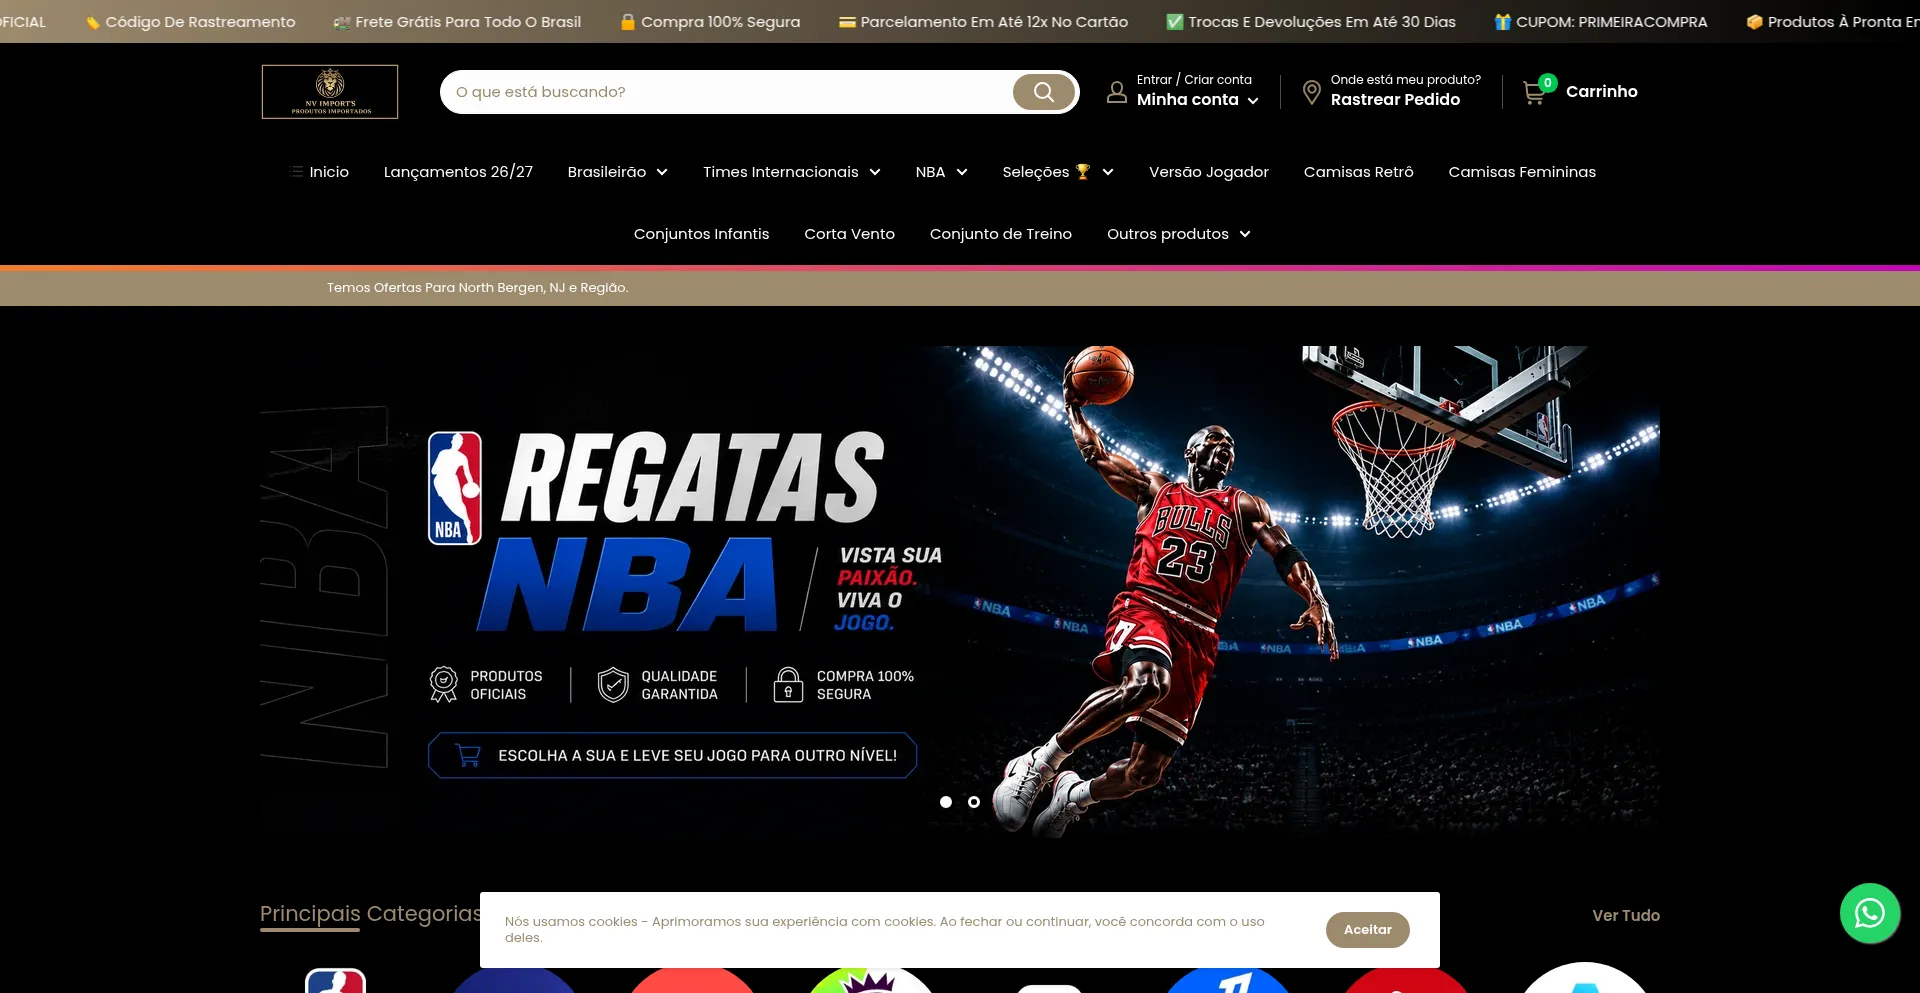Screen dimensions: 1920x993
Task: Click the NBA logo on the banner
Action: (x=455, y=488)
